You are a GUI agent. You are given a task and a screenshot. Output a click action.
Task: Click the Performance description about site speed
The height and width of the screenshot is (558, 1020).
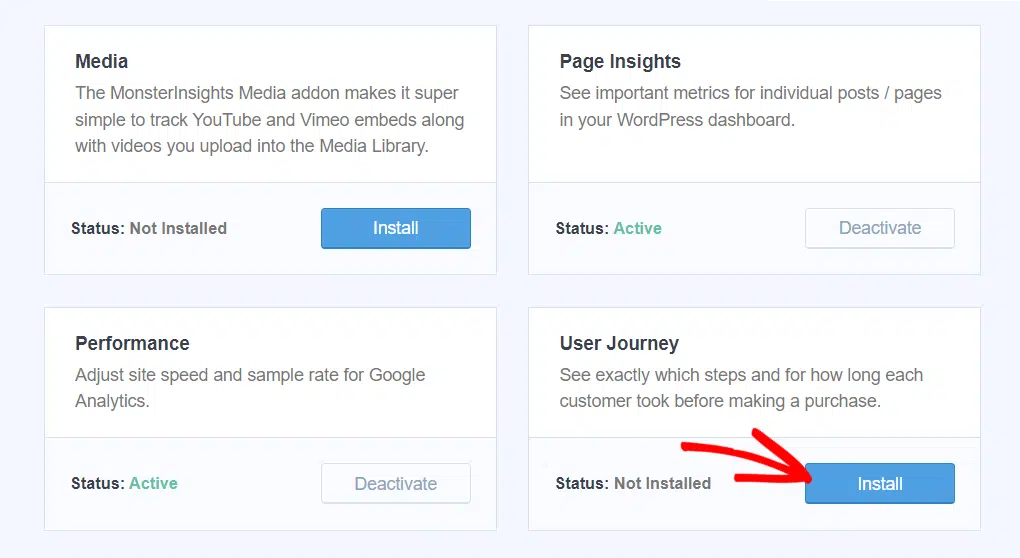coord(250,388)
